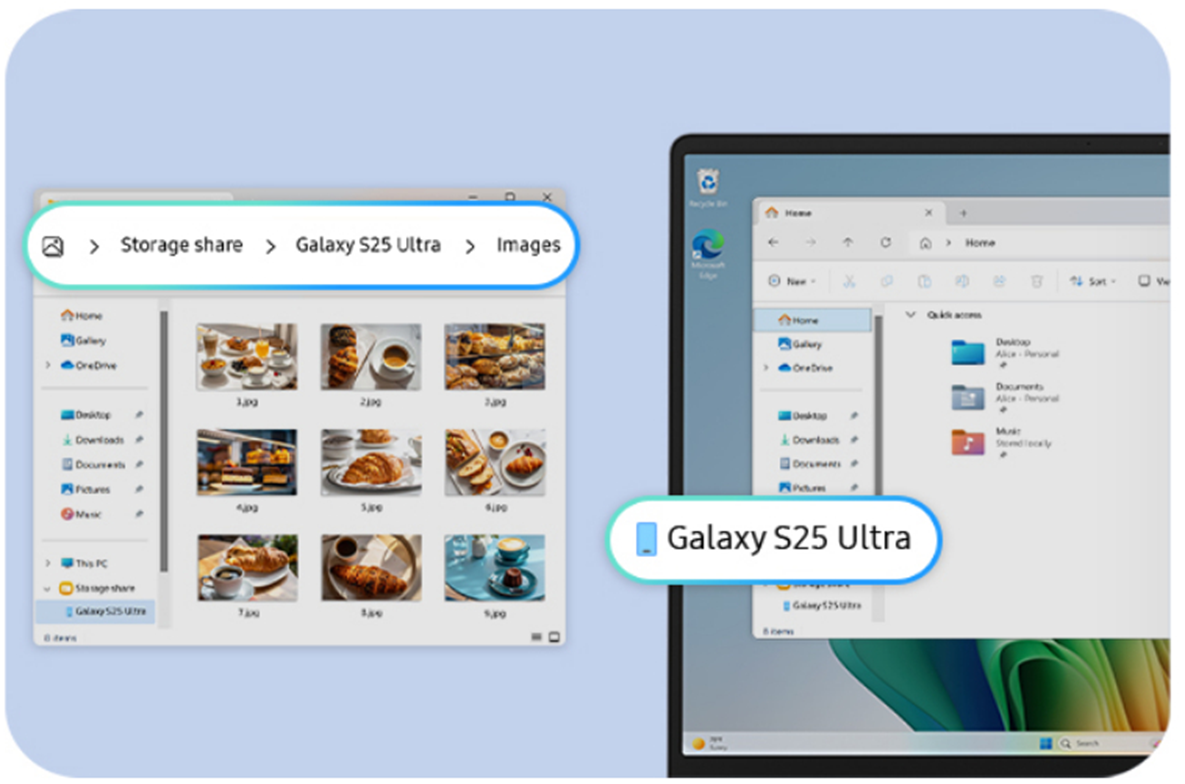Select Gallery in the Home window sidebar

click(800, 345)
